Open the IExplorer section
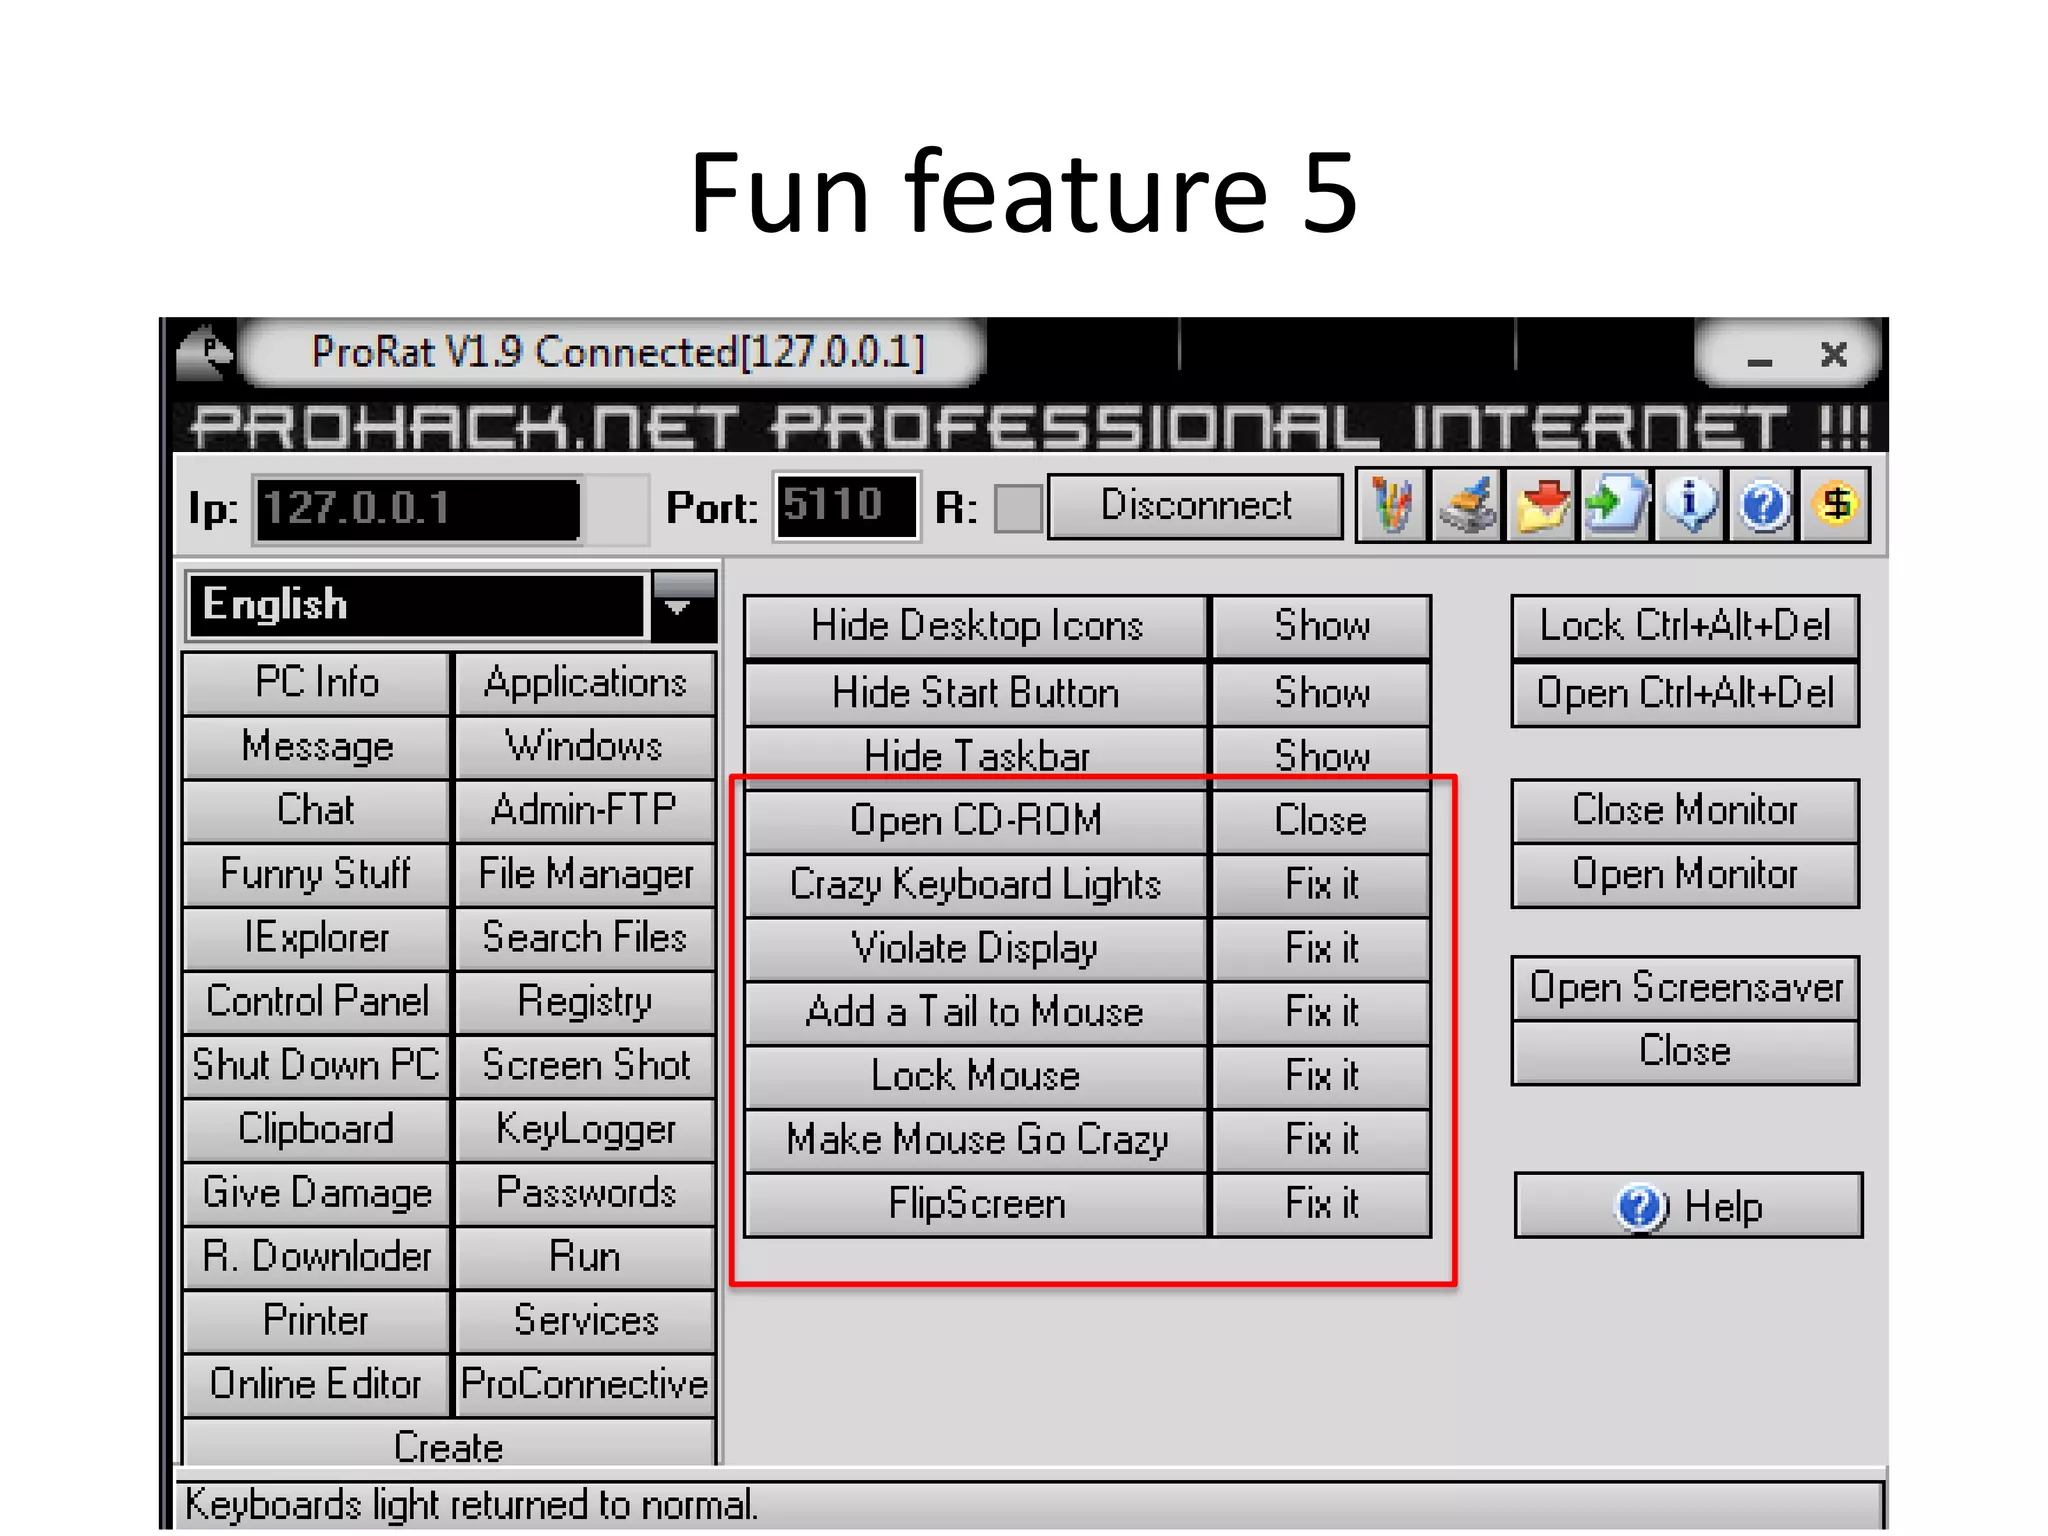 pos(317,938)
